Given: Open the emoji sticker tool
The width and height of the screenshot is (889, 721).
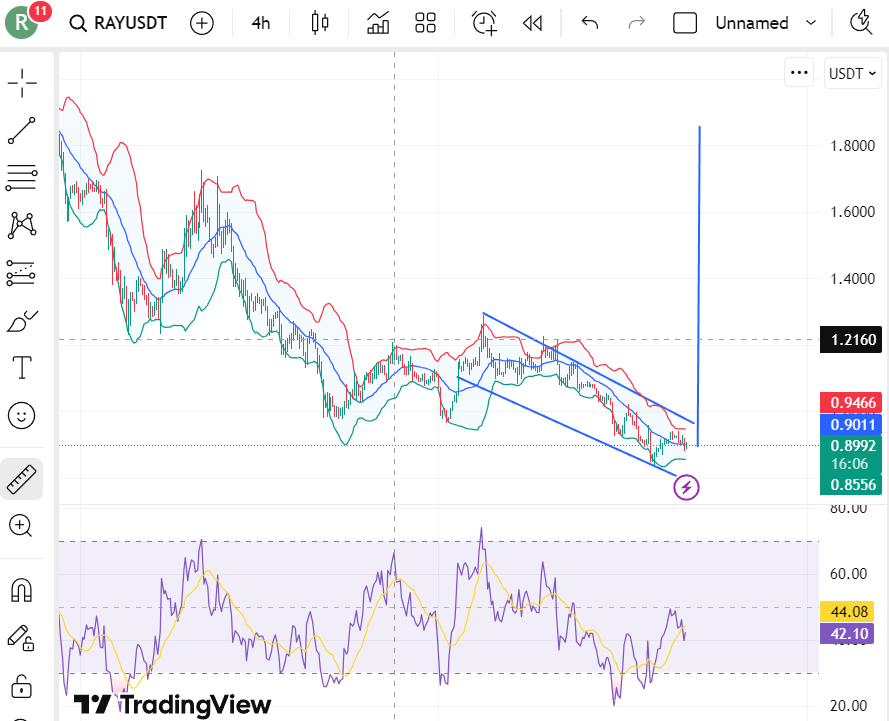Looking at the screenshot, I should 22,415.
